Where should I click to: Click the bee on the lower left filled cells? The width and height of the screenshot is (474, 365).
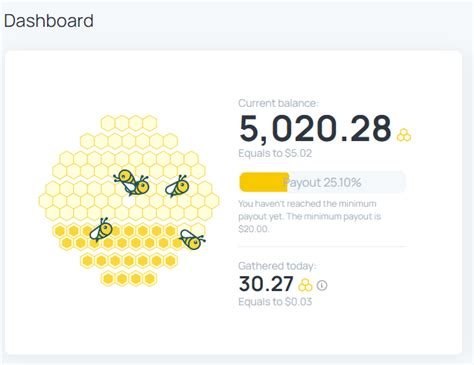[x=101, y=230]
